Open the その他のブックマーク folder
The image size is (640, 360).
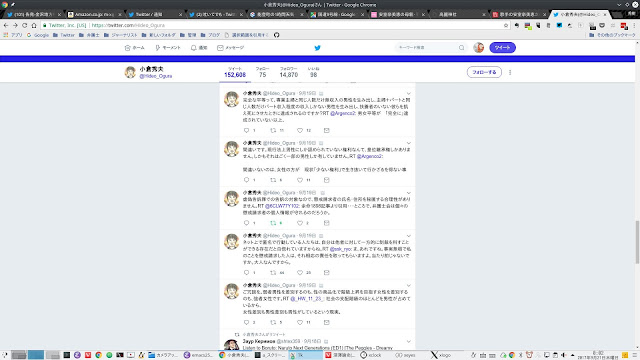[612, 35]
